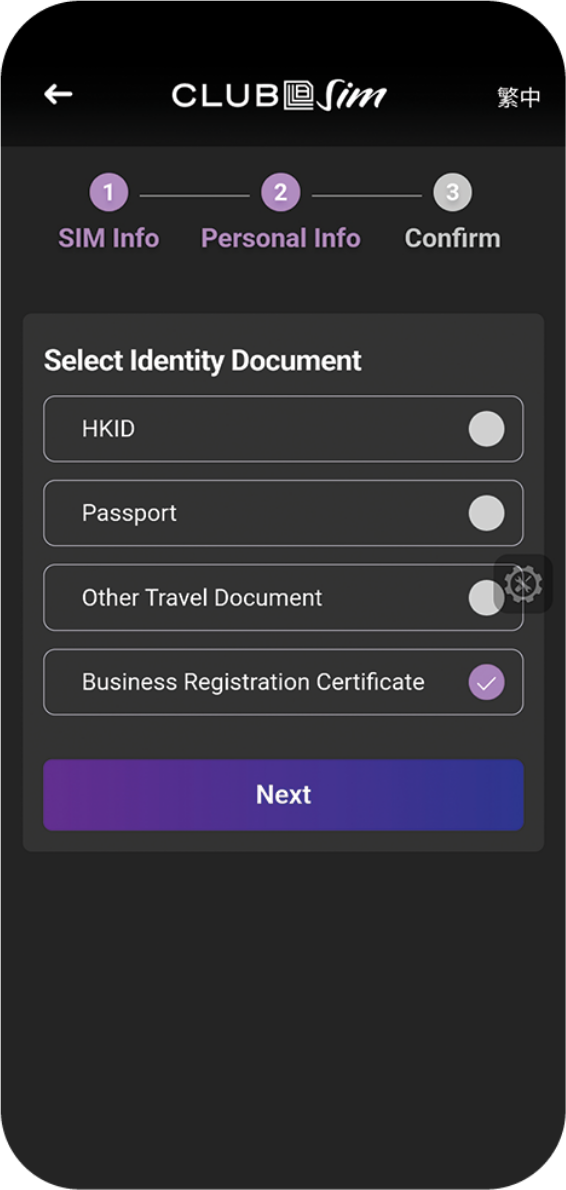Open the Personal Info step label
Viewport: 566px width, 1190px height.
(x=281, y=238)
